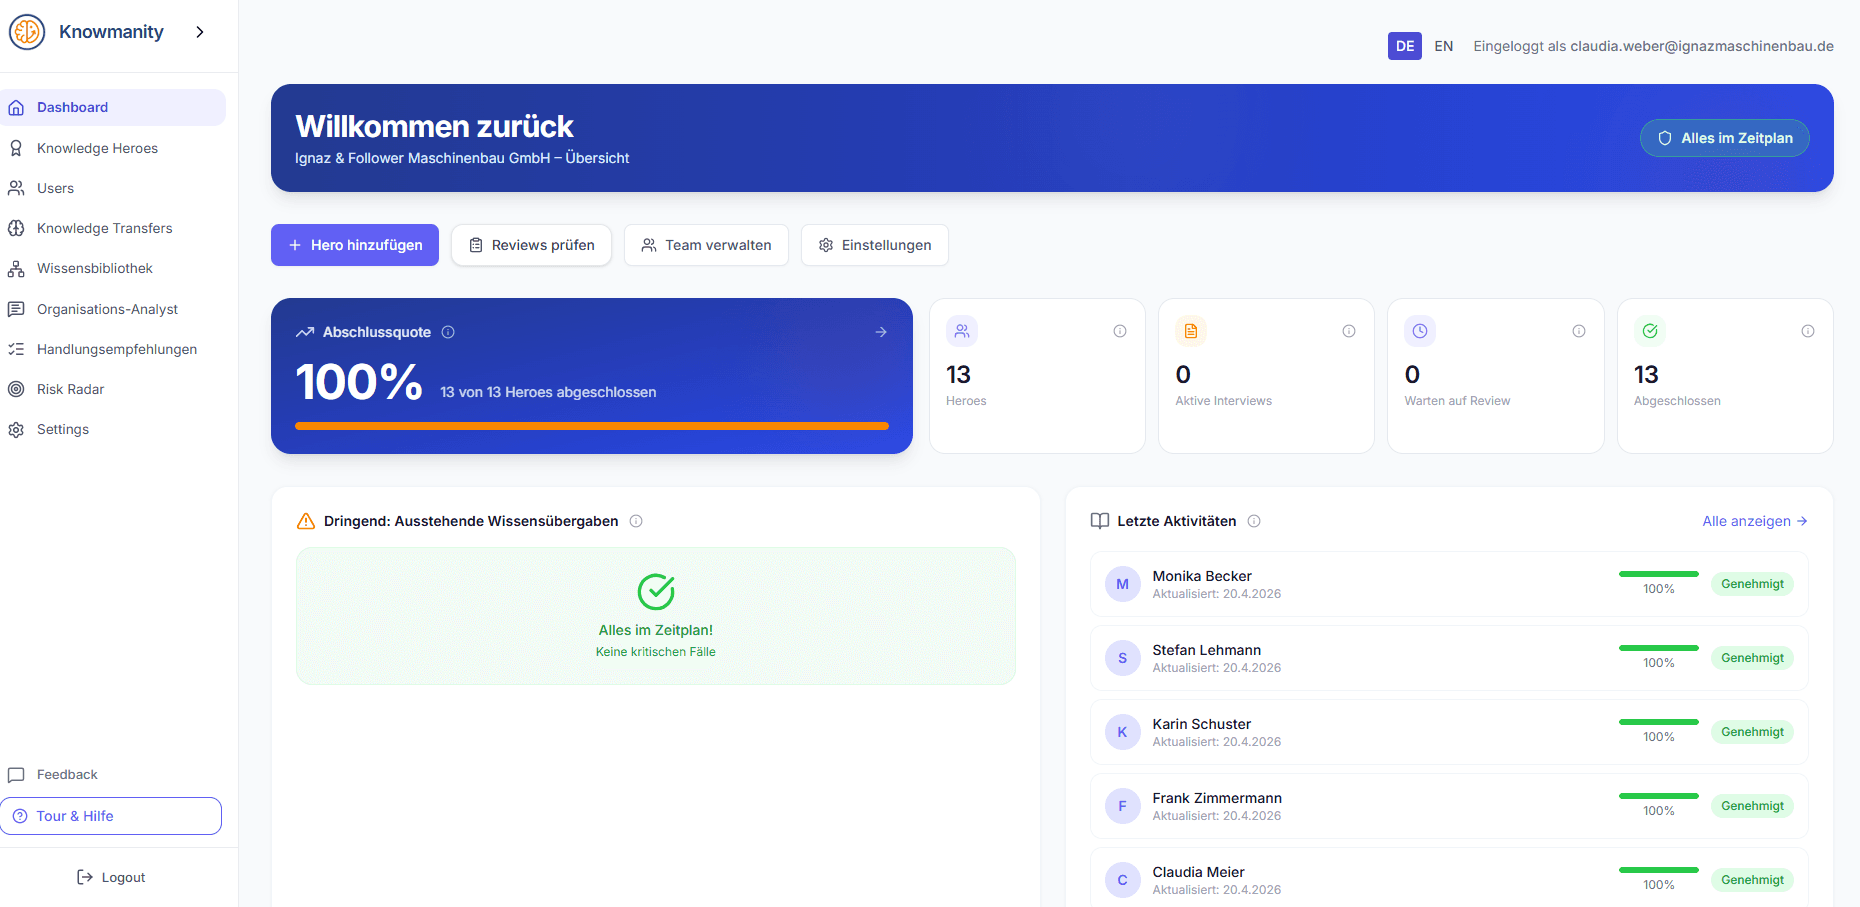Click the Alles im Zeitplan status badge
Viewport: 1860px width, 907px height.
1725,138
